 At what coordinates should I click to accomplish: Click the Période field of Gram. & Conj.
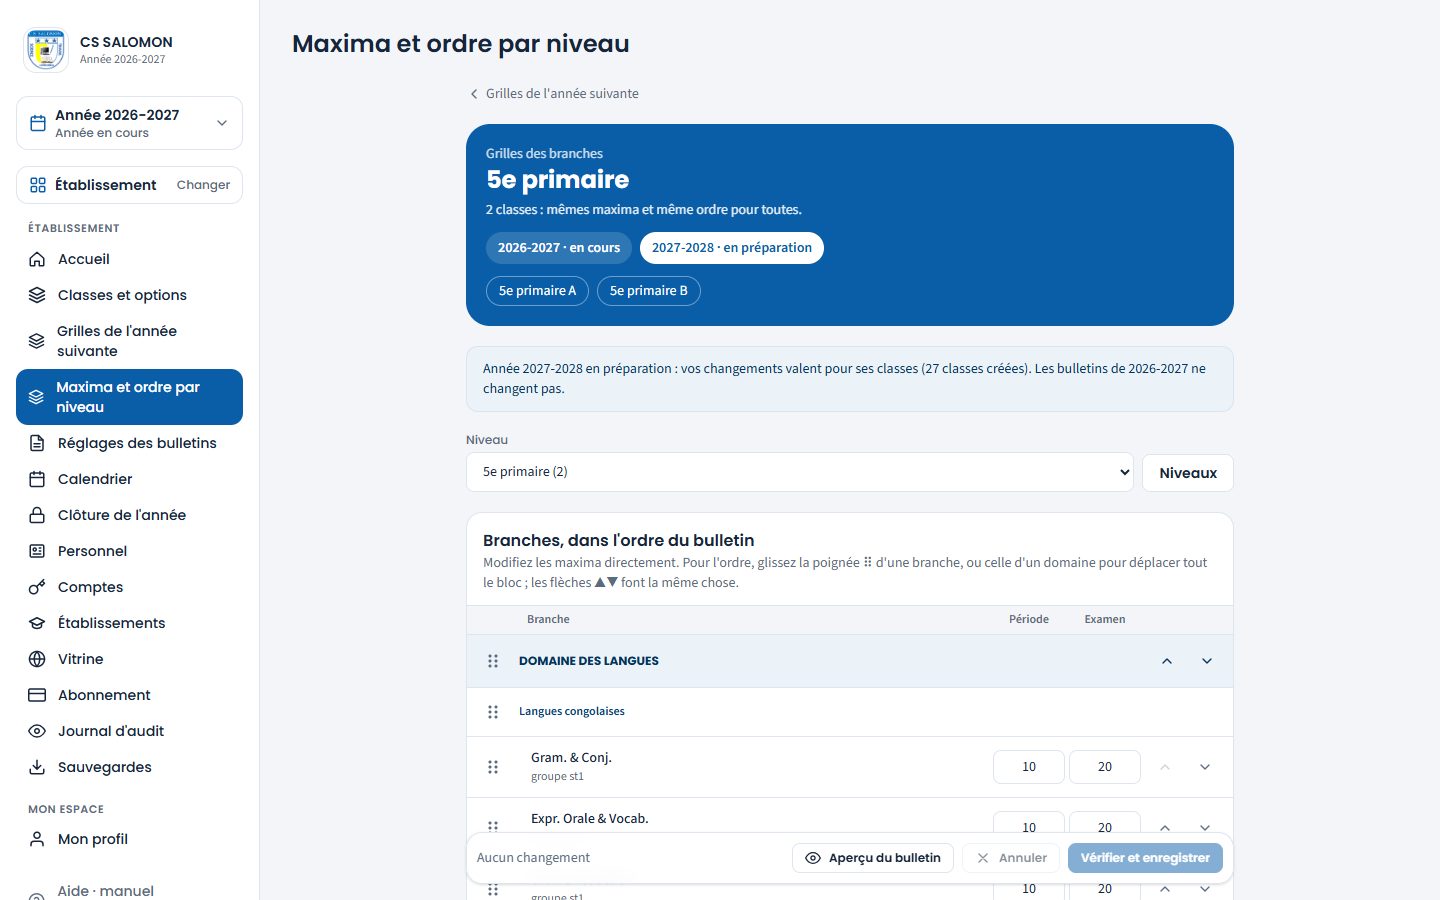coord(1029,767)
